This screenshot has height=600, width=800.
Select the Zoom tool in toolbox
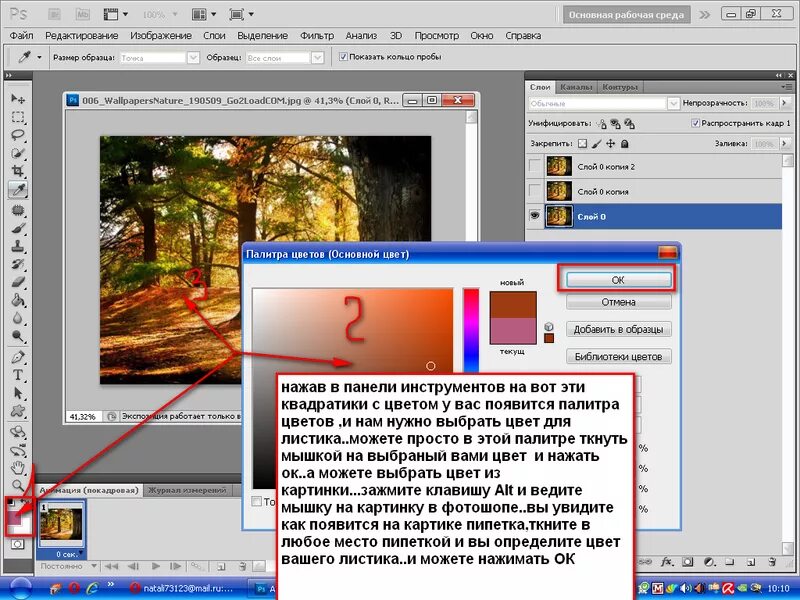click(x=18, y=485)
